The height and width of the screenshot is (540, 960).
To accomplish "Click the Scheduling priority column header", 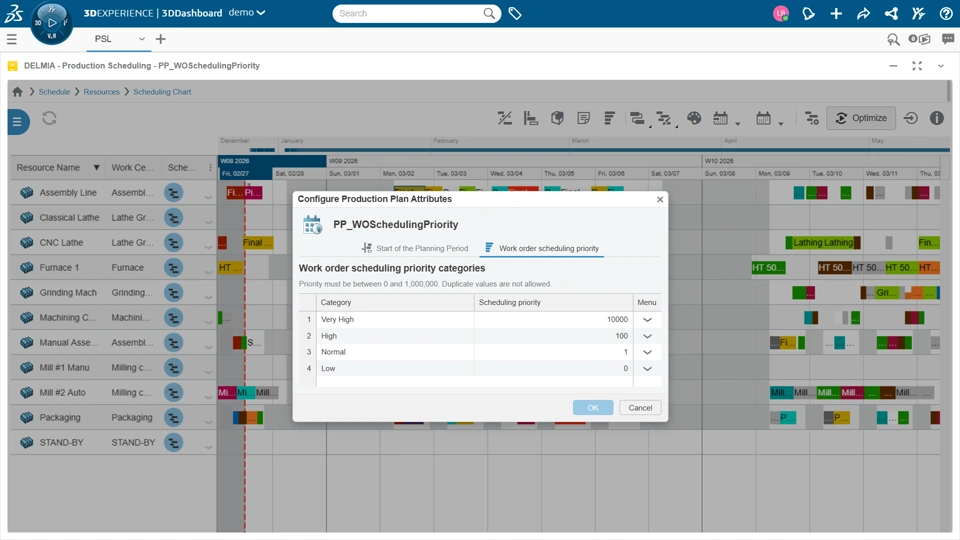I will (553, 302).
